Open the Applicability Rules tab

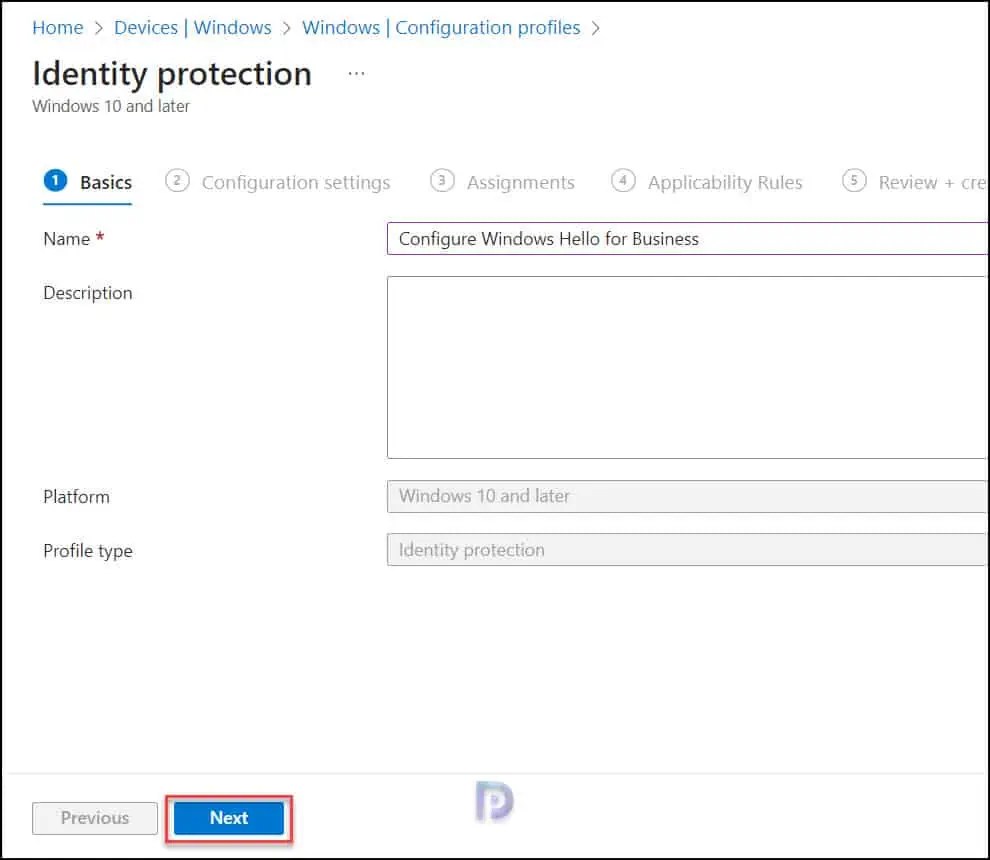[x=726, y=182]
